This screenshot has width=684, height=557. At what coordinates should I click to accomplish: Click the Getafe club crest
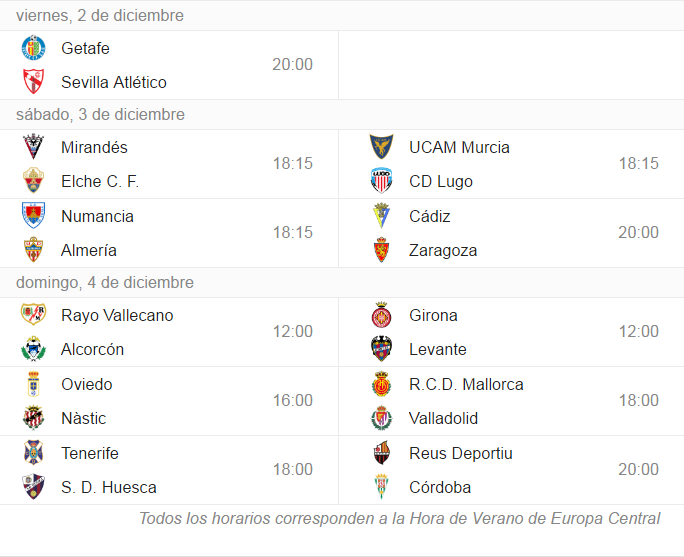[34, 48]
